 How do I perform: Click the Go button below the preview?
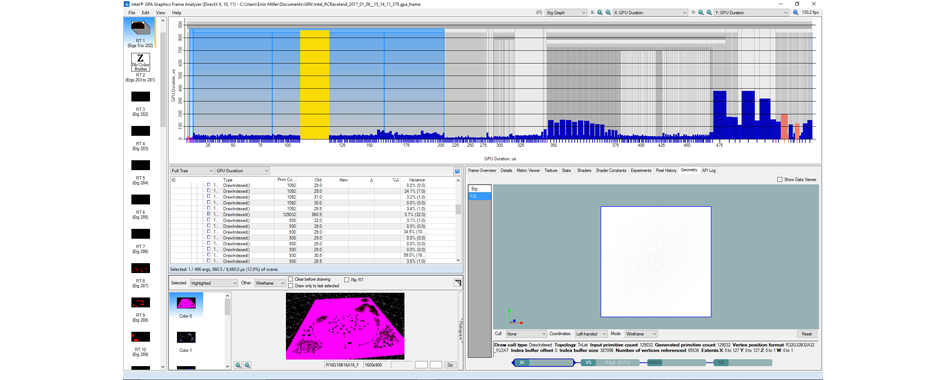[451, 365]
